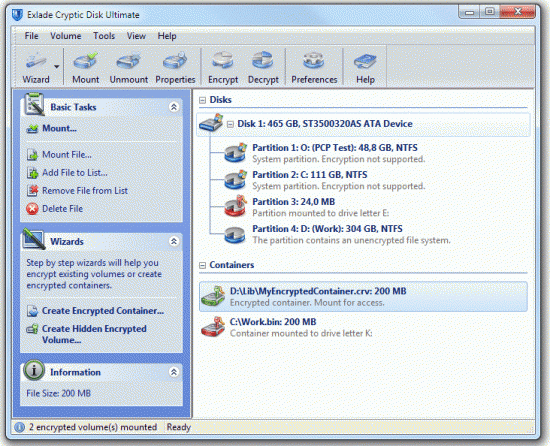This screenshot has width=550, height=446.
Task: Click the Delete File link
Action: tap(62, 209)
